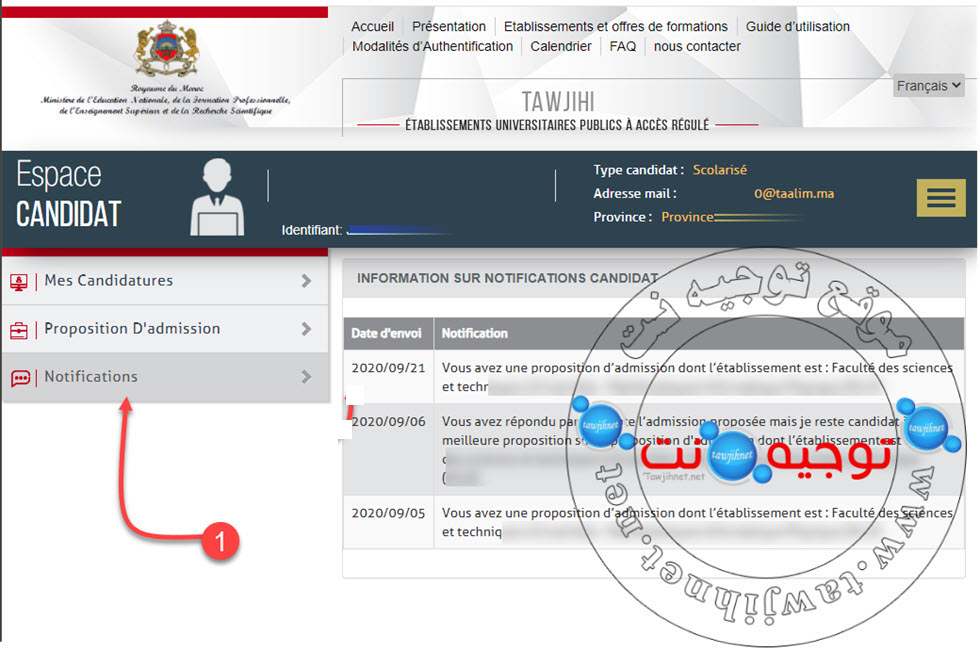Select Proposition D'admission sidebar item
The height and width of the screenshot is (653, 980).
coord(166,329)
